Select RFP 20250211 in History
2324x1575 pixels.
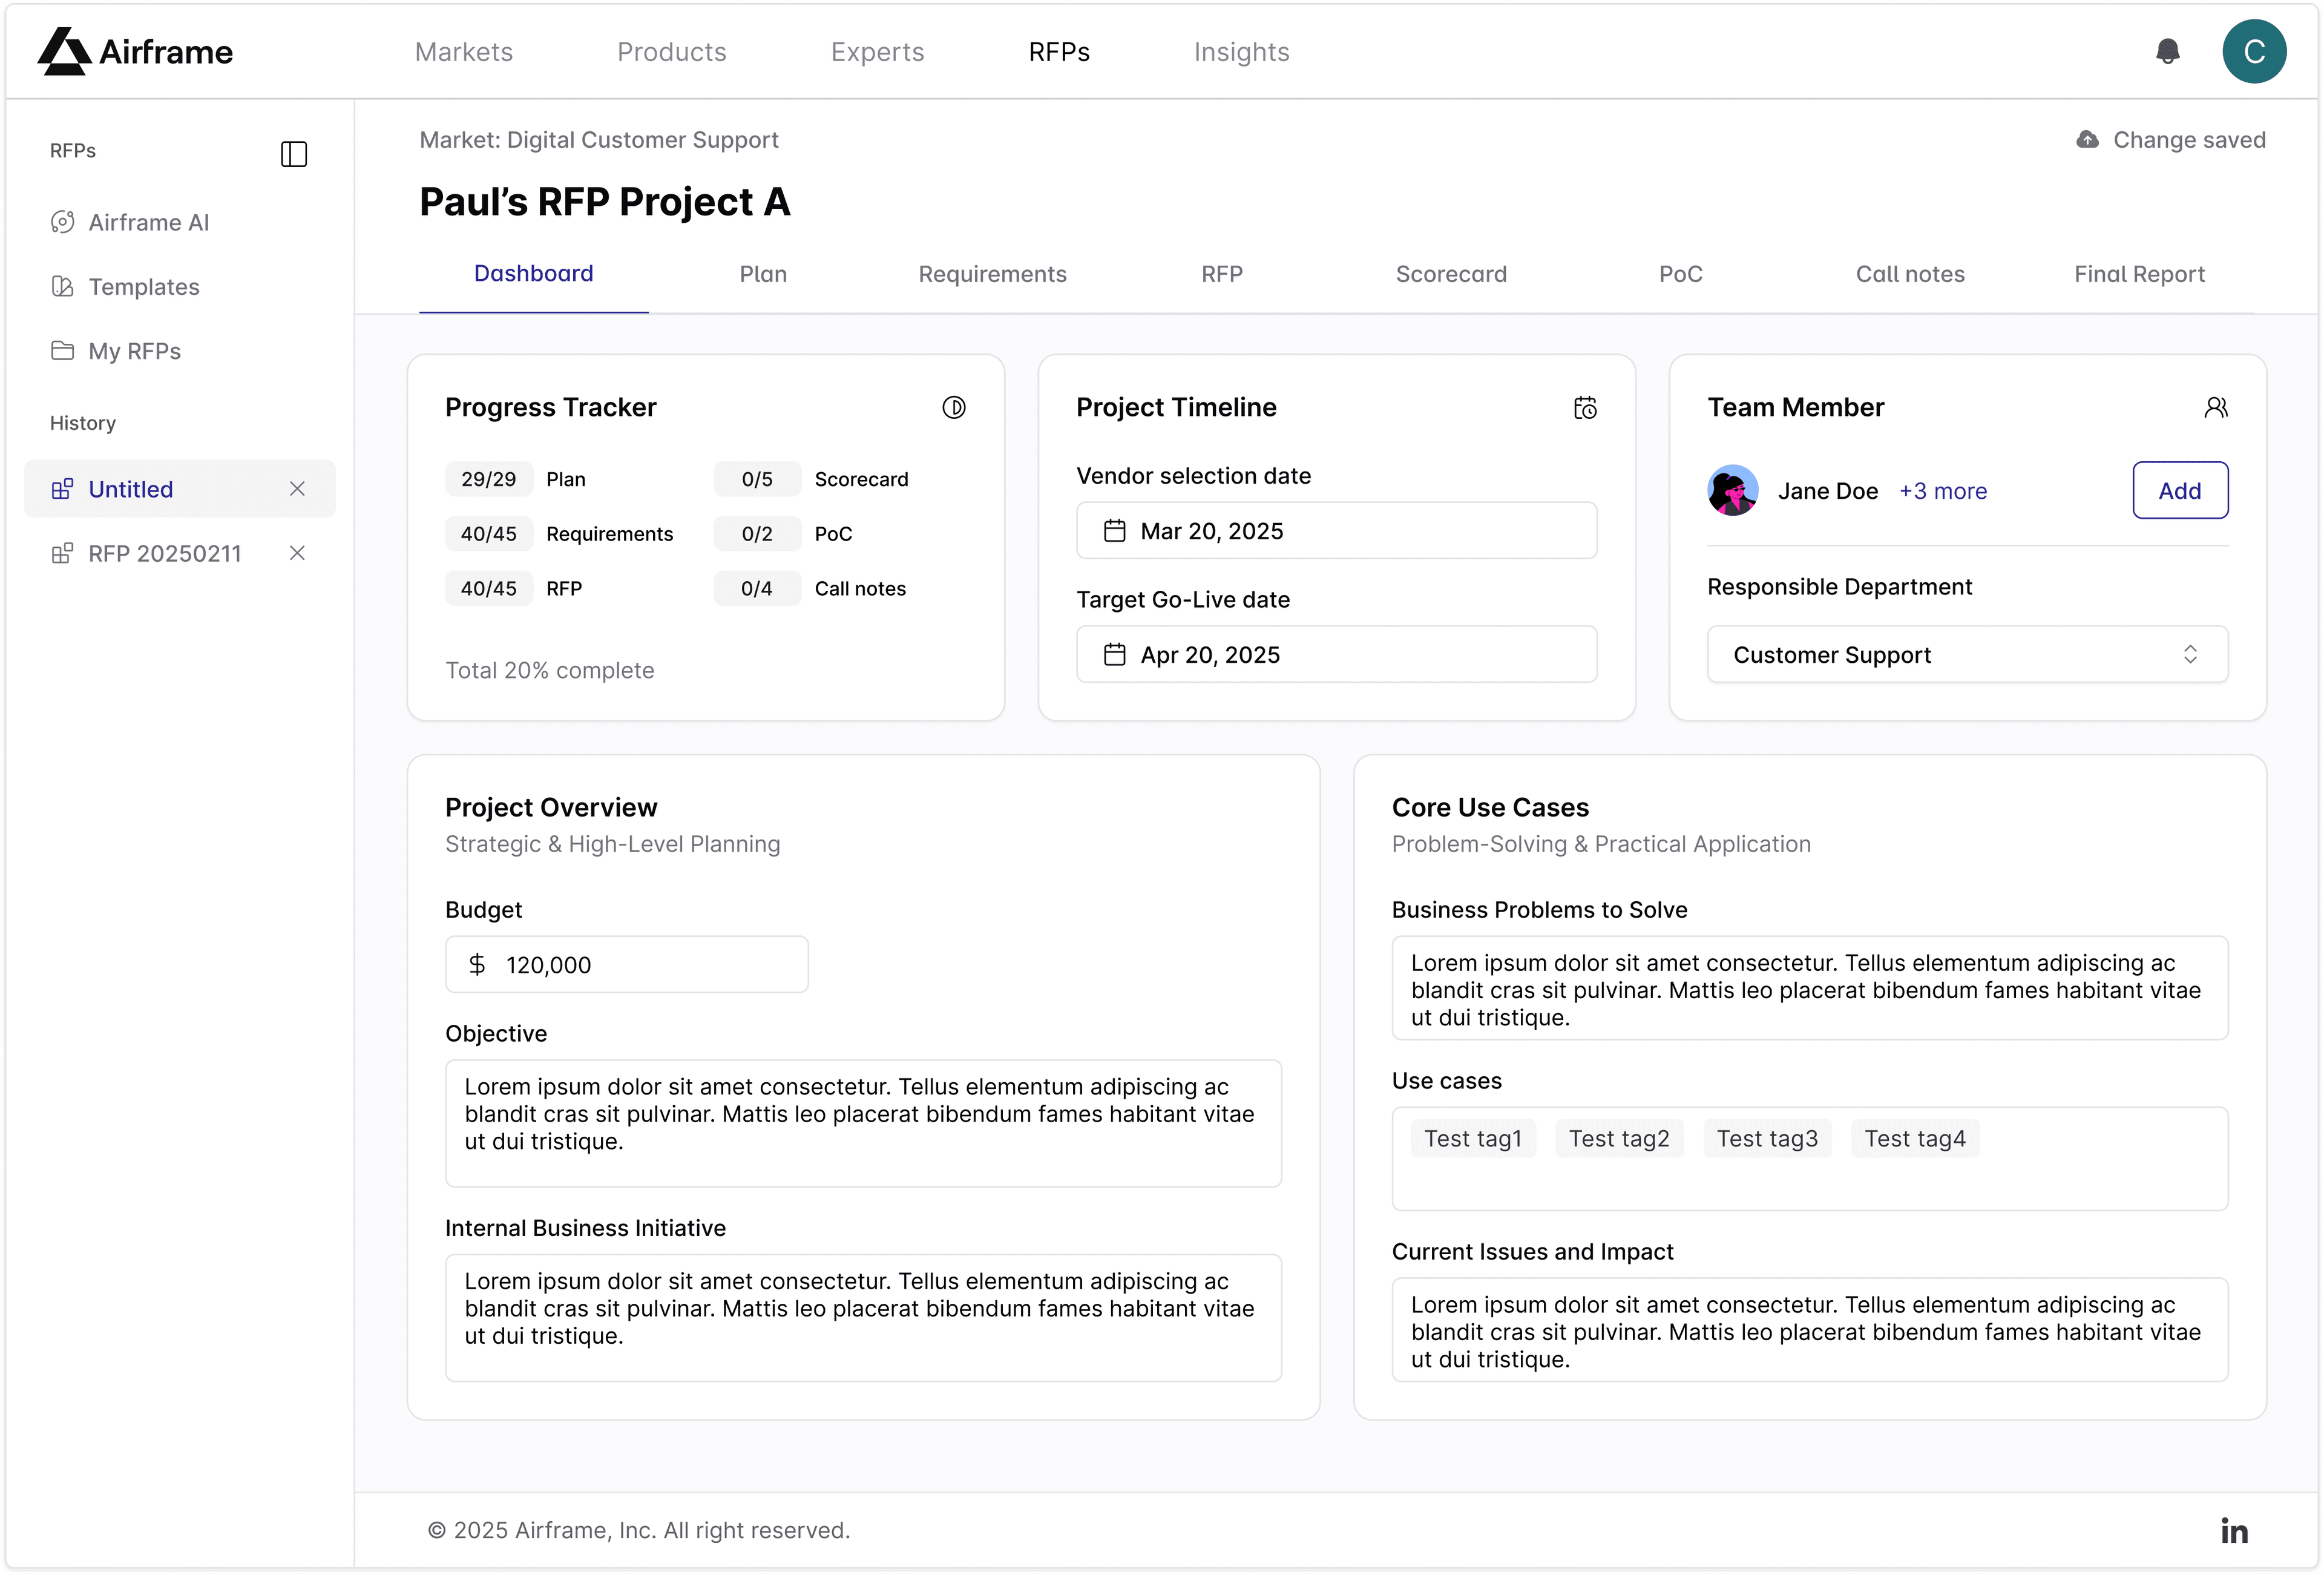pyautogui.click(x=165, y=553)
